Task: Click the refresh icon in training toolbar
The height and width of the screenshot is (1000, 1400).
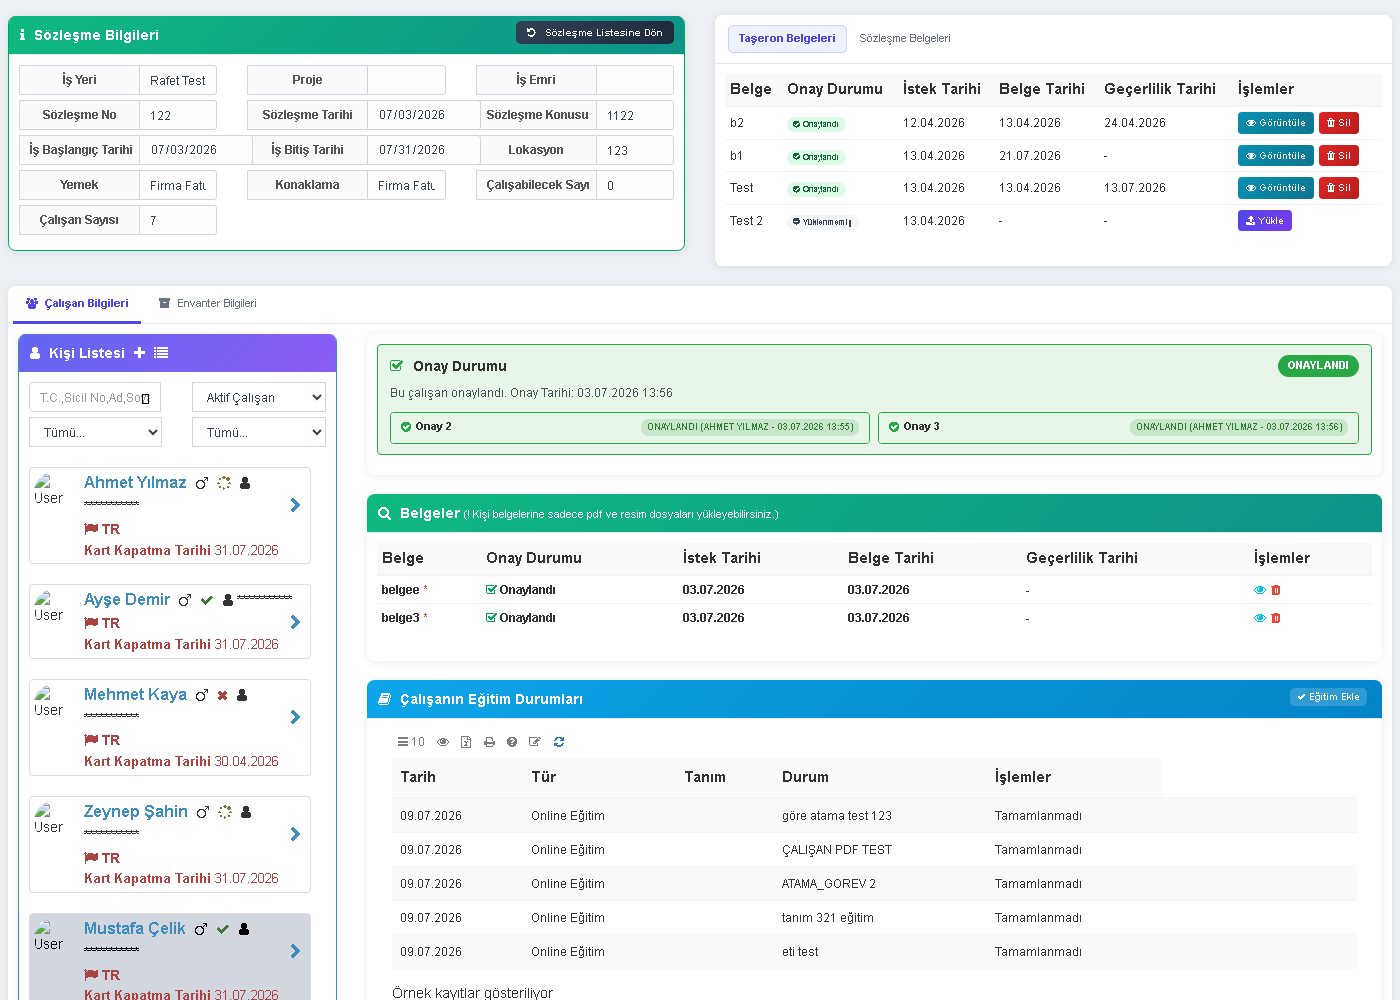Action: point(559,742)
